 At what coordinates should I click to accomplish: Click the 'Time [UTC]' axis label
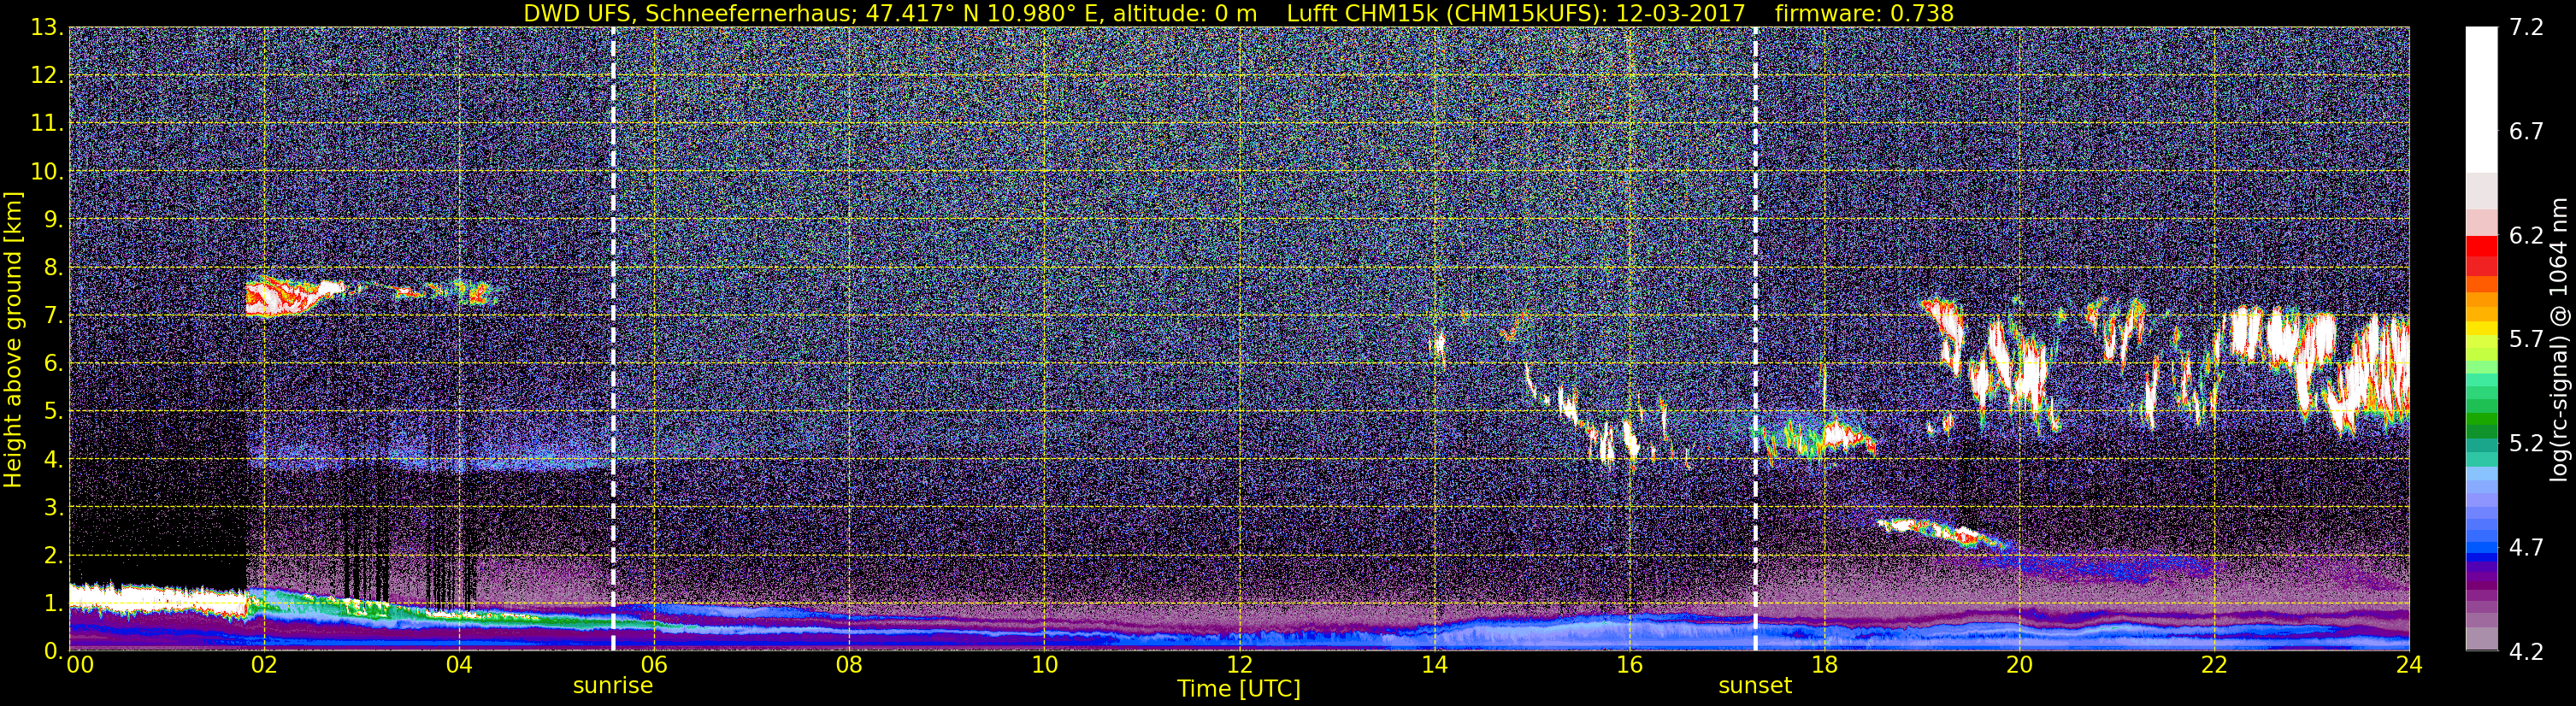coord(1239,688)
